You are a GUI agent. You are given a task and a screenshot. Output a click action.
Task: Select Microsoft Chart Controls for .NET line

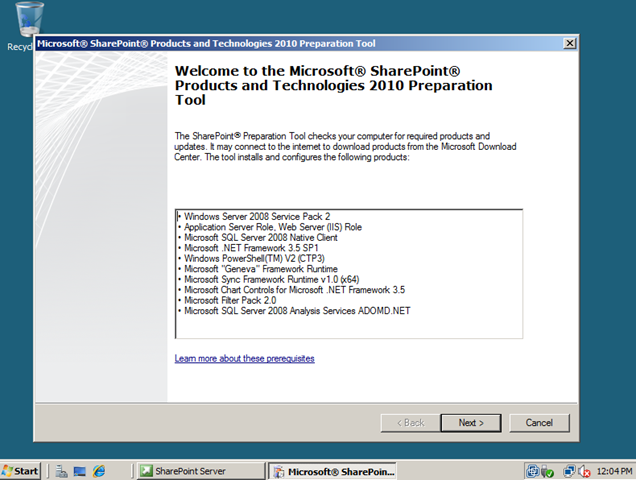click(294, 290)
